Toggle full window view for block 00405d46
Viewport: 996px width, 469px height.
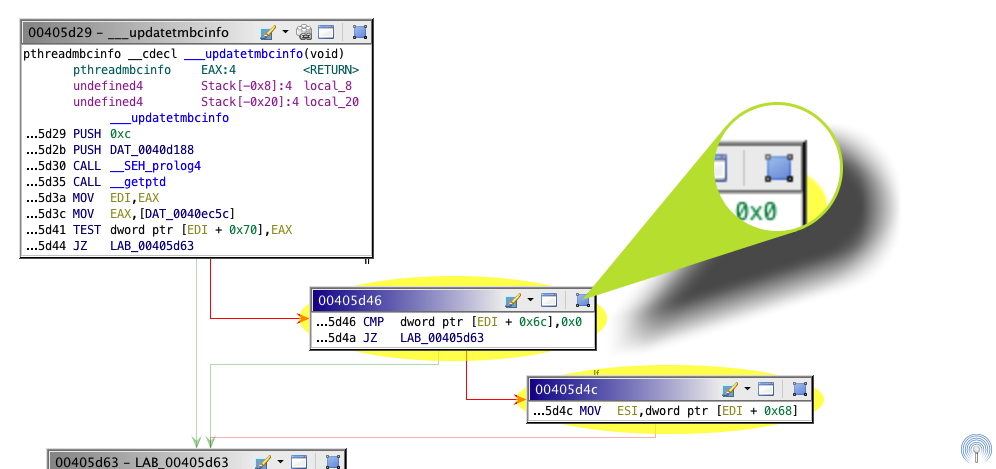pos(549,300)
